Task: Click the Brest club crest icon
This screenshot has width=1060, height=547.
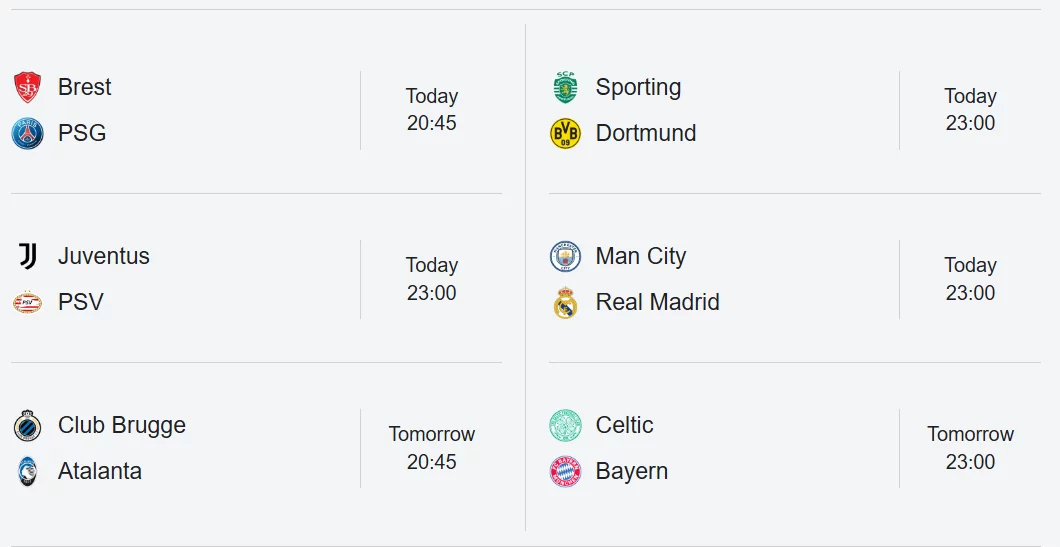Action: (x=28, y=87)
